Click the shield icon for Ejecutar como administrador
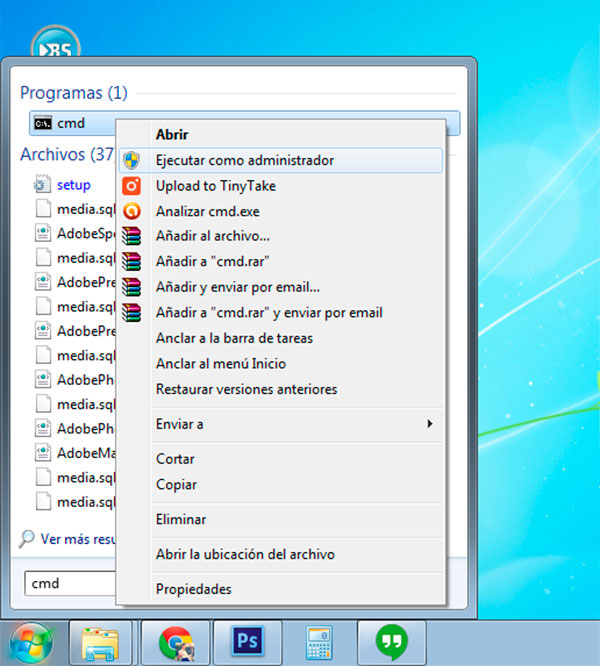Image resolution: width=600 pixels, height=666 pixels. pyautogui.click(x=132, y=160)
